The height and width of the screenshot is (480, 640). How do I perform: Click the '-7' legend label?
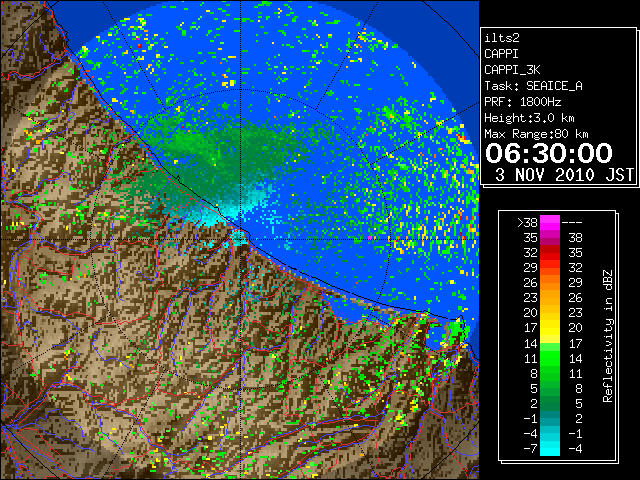(530, 449)
